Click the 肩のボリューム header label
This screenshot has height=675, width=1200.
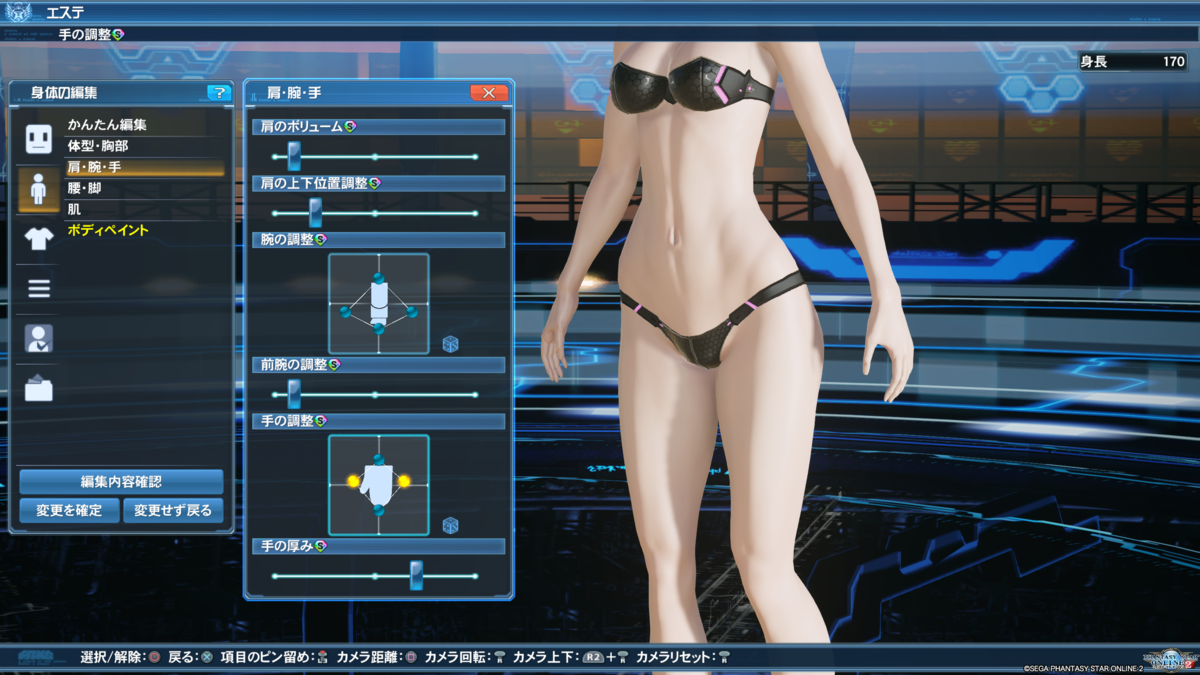[x=301, y=127]
